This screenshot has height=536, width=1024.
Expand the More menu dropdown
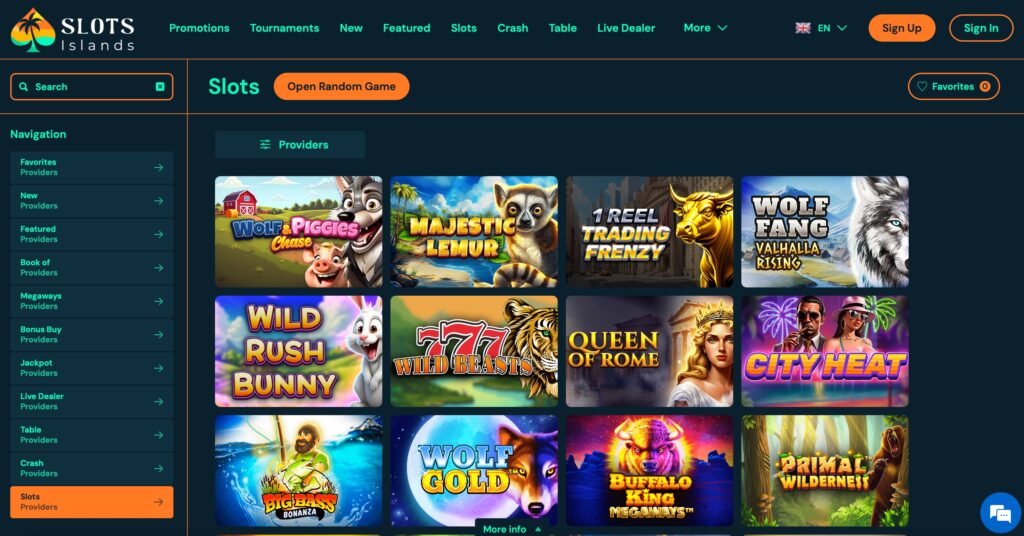tap(705, 28)
